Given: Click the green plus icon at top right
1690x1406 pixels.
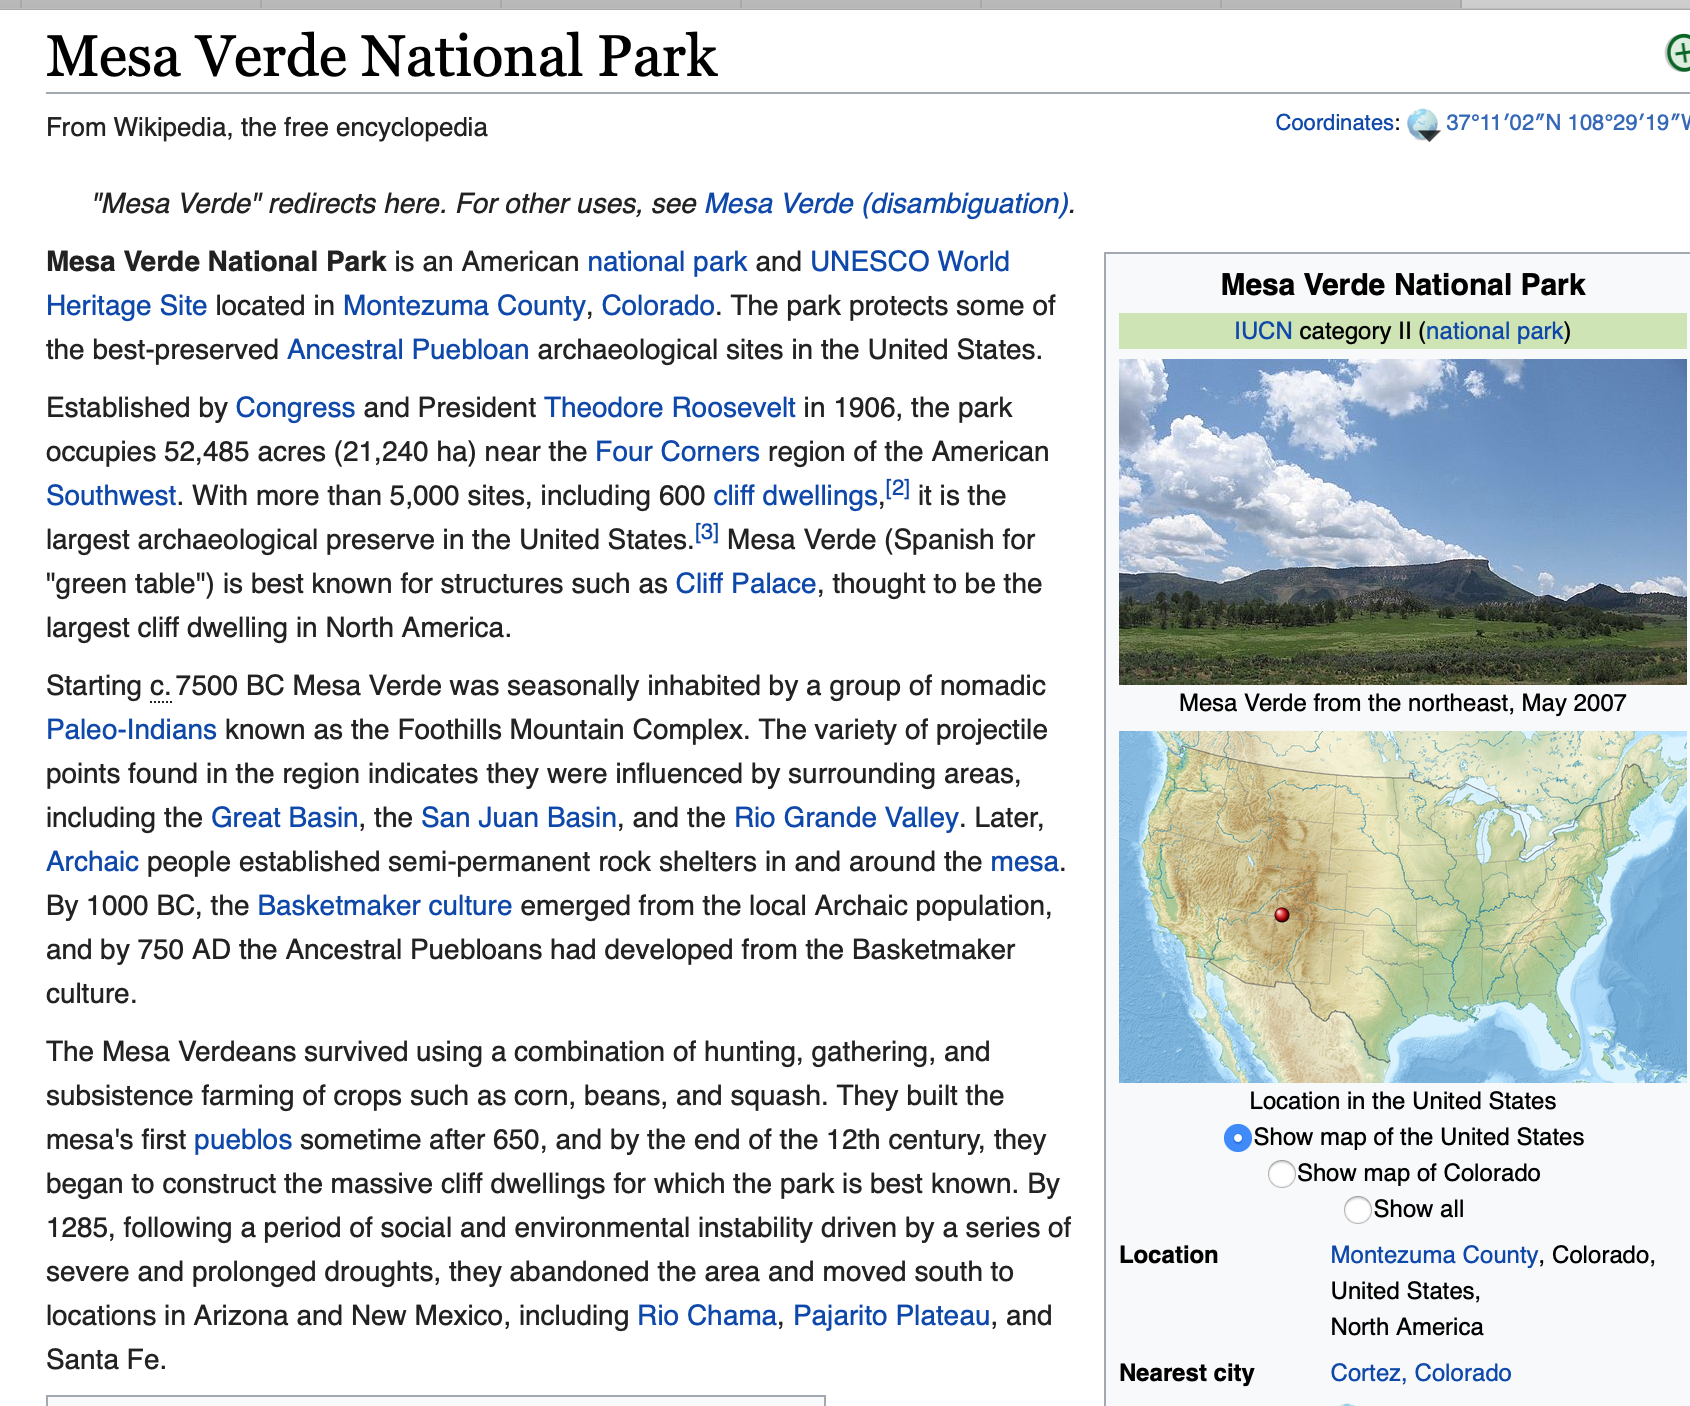Looking at the screenshot, I should tap(1678, 52).
